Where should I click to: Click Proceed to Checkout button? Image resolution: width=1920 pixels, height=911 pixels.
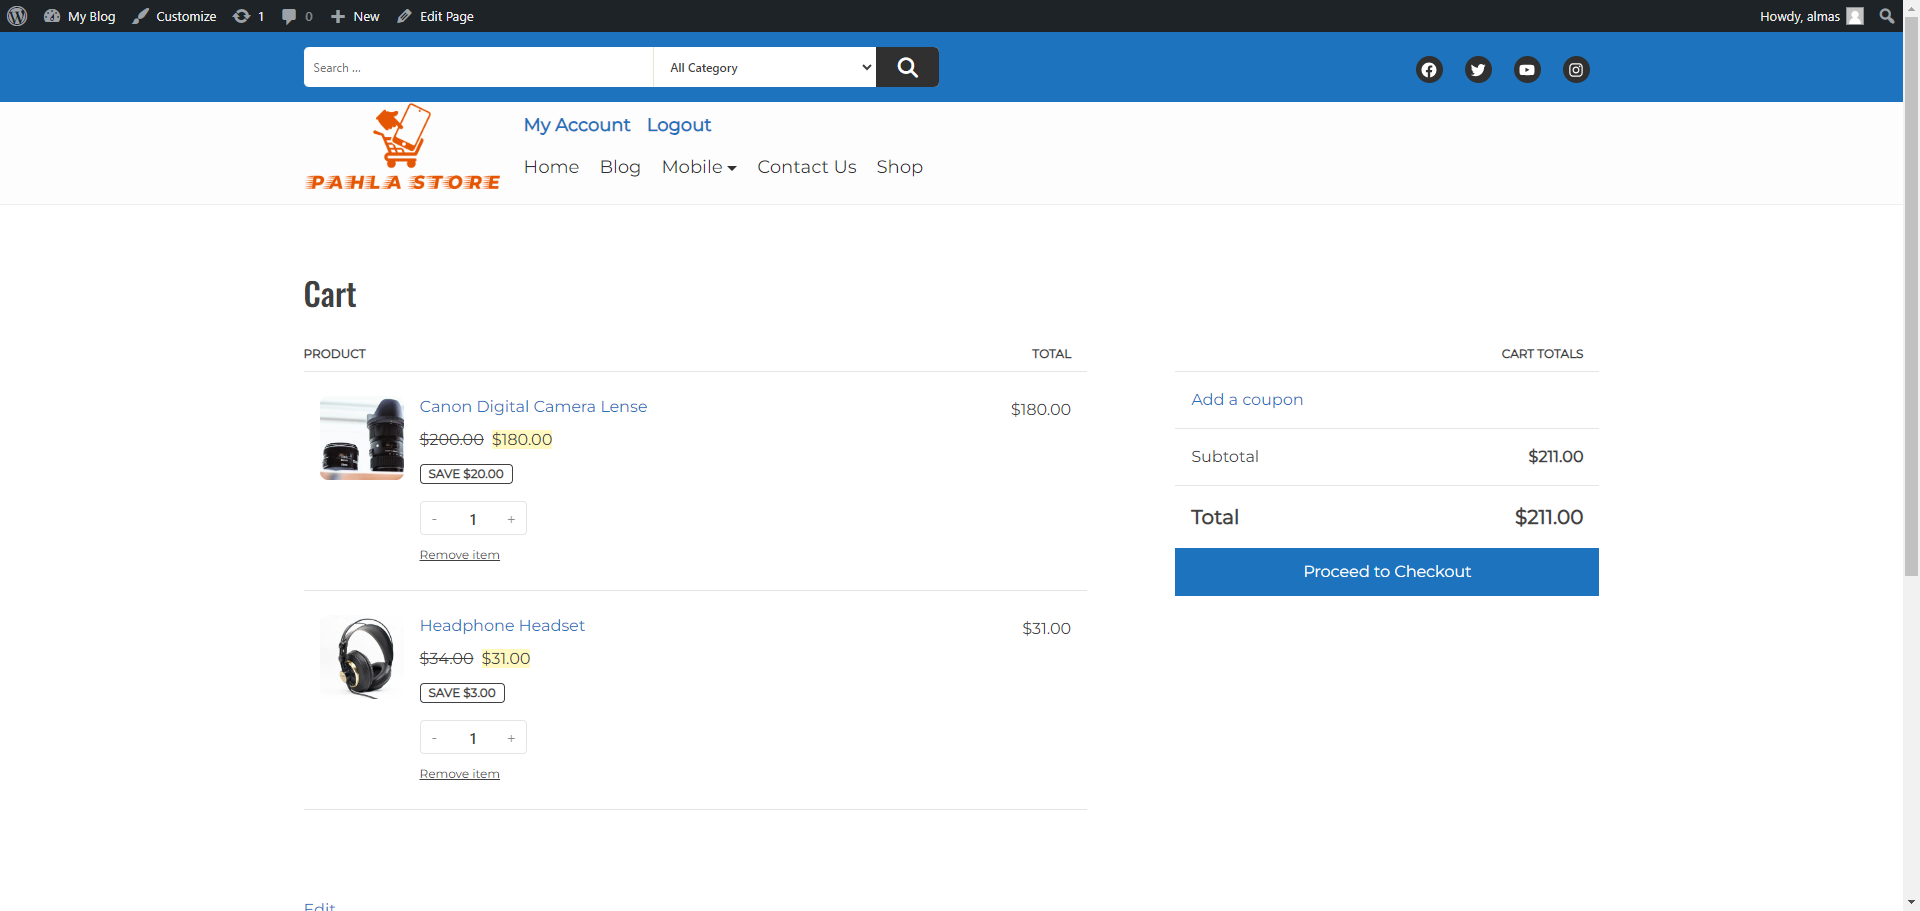click(x=1386, y=572)
